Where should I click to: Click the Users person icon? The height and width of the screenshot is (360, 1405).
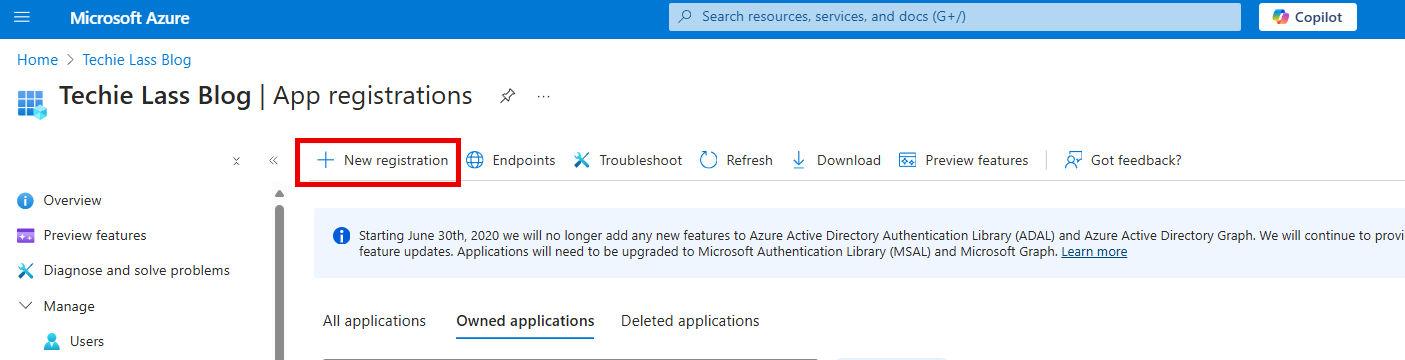click(x=52, y=342)
